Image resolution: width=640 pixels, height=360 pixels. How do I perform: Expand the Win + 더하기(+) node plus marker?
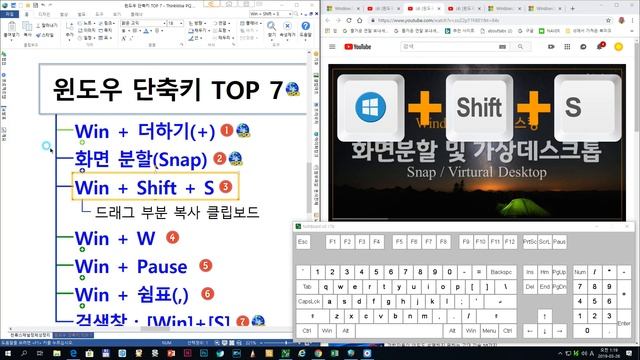tap(82, 142)
